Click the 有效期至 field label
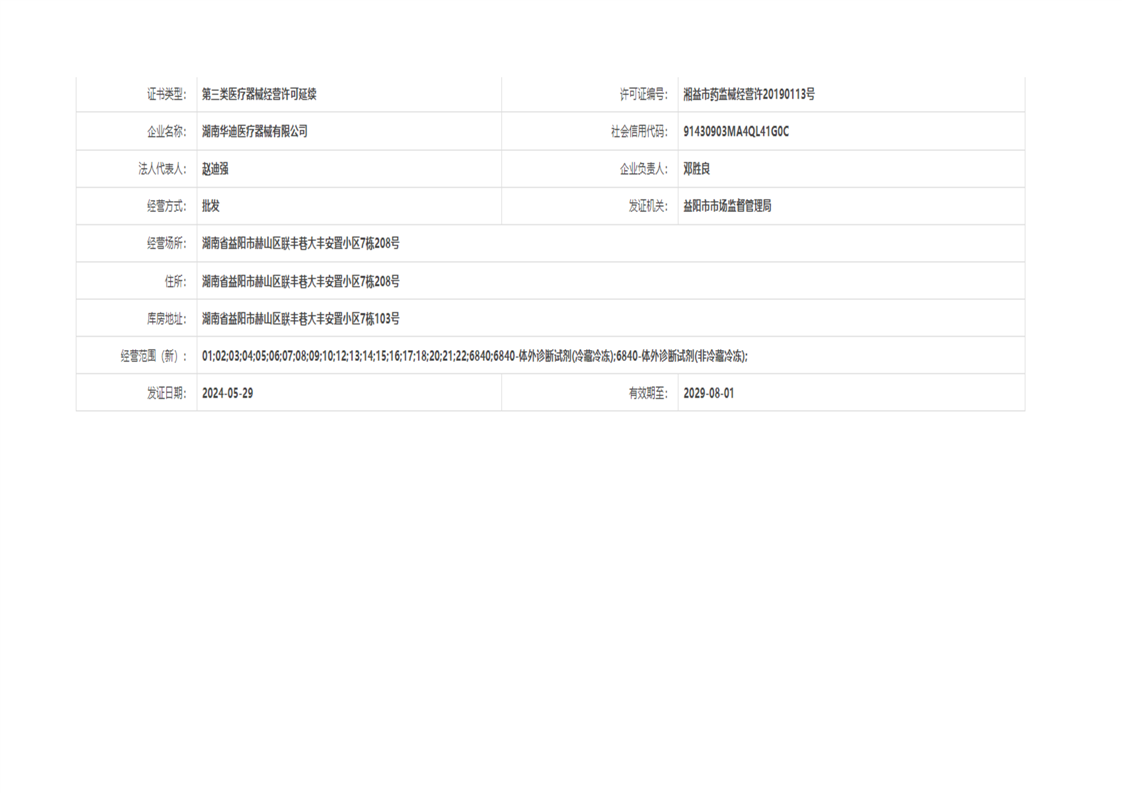 click(647, 393)
